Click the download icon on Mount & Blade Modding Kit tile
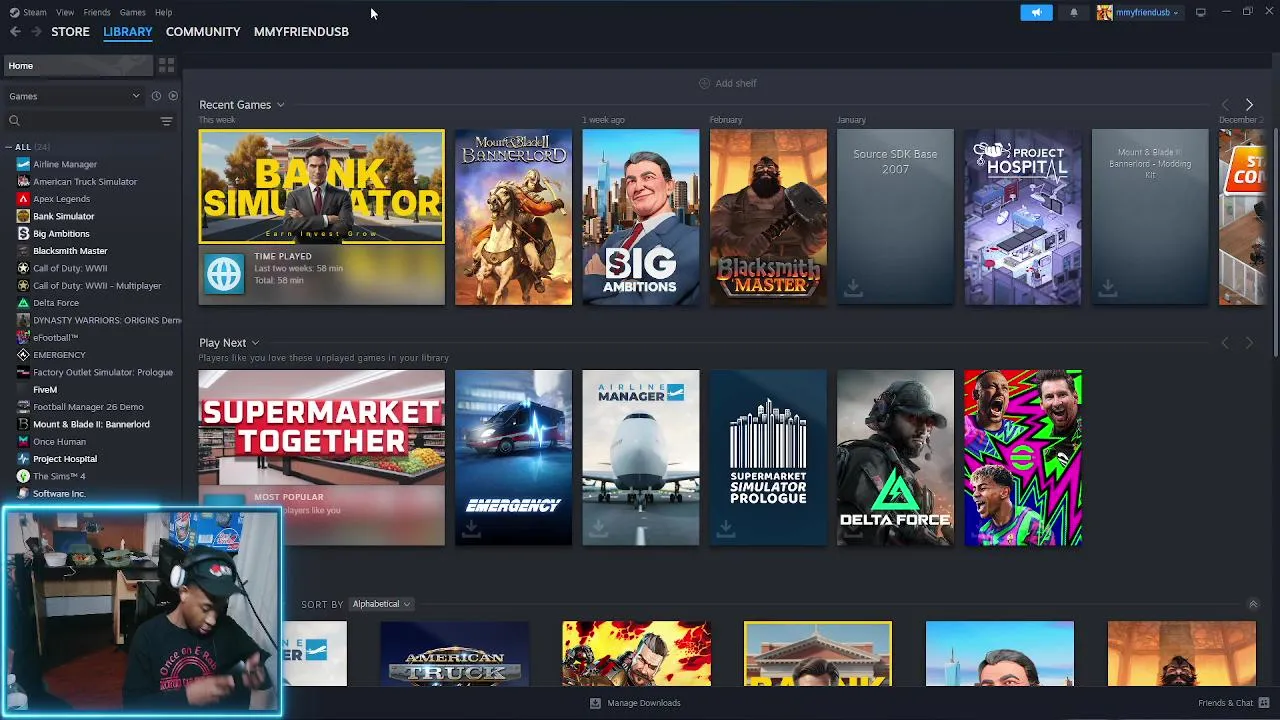The height and width of the screenshot is (720, 1280). point(1108,288)
